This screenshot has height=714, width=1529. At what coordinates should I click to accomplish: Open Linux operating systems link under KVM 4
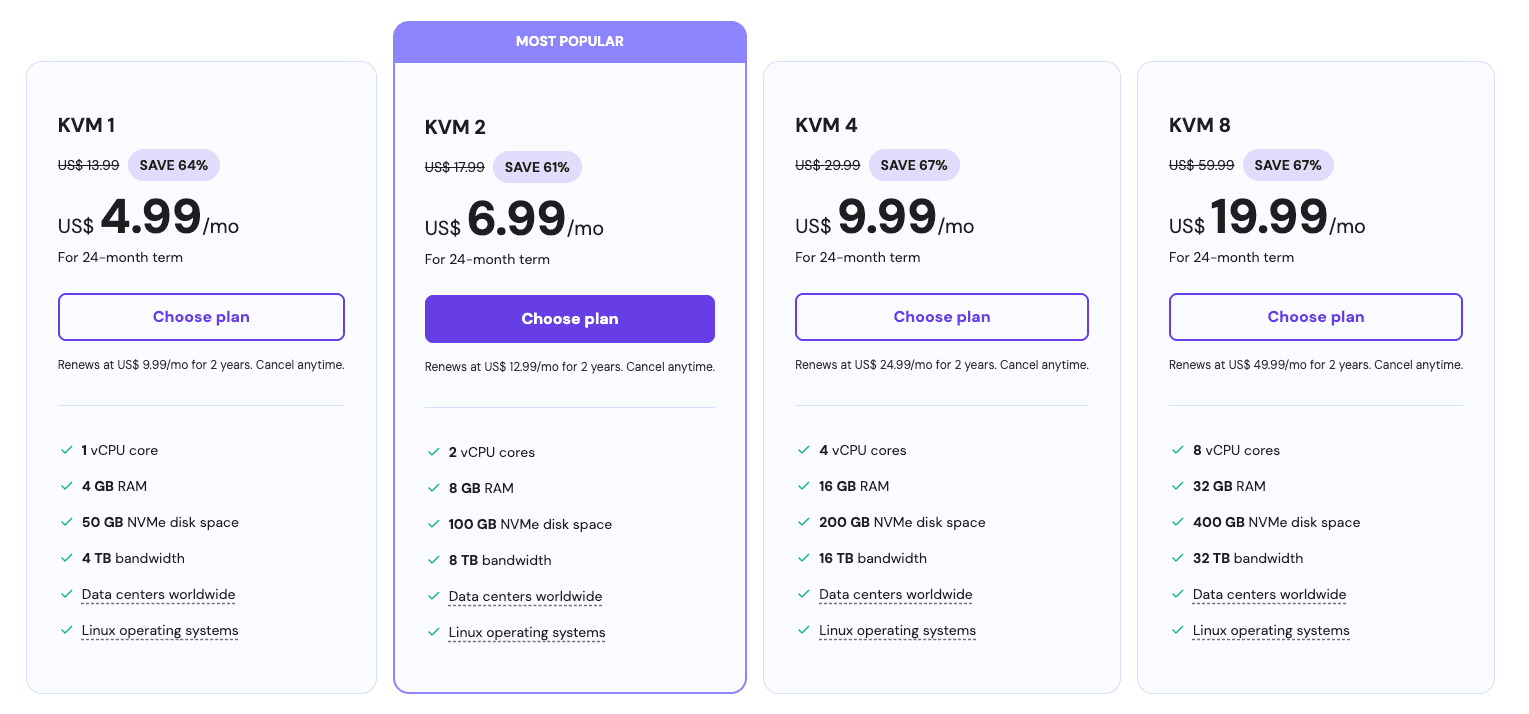tap(897, 630)
